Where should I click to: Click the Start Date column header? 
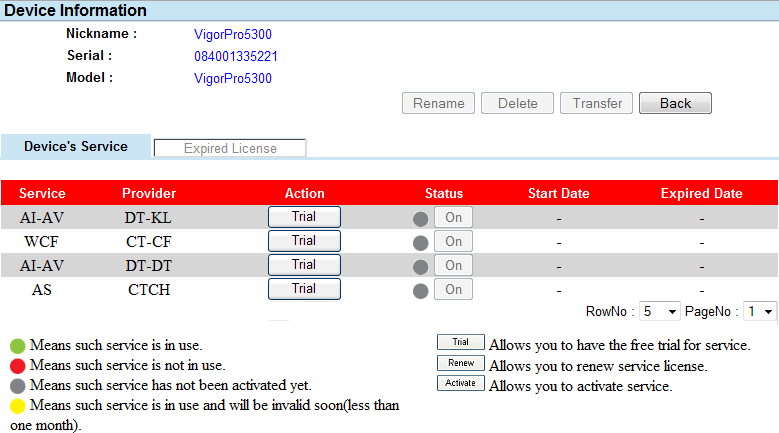[x=558, y=193]
